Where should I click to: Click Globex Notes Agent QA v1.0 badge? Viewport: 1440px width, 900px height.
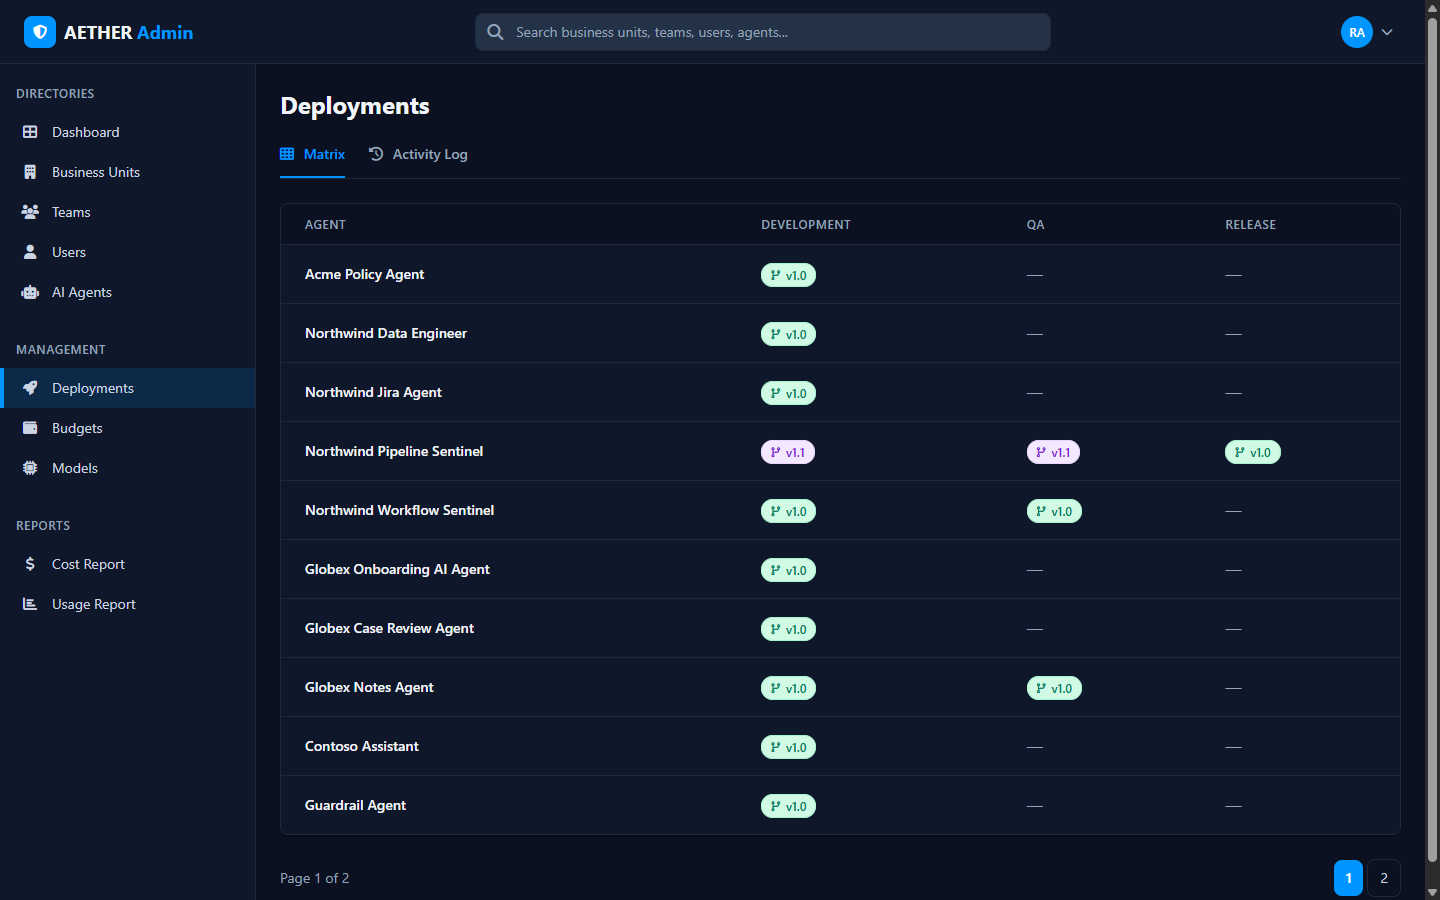1054,688
